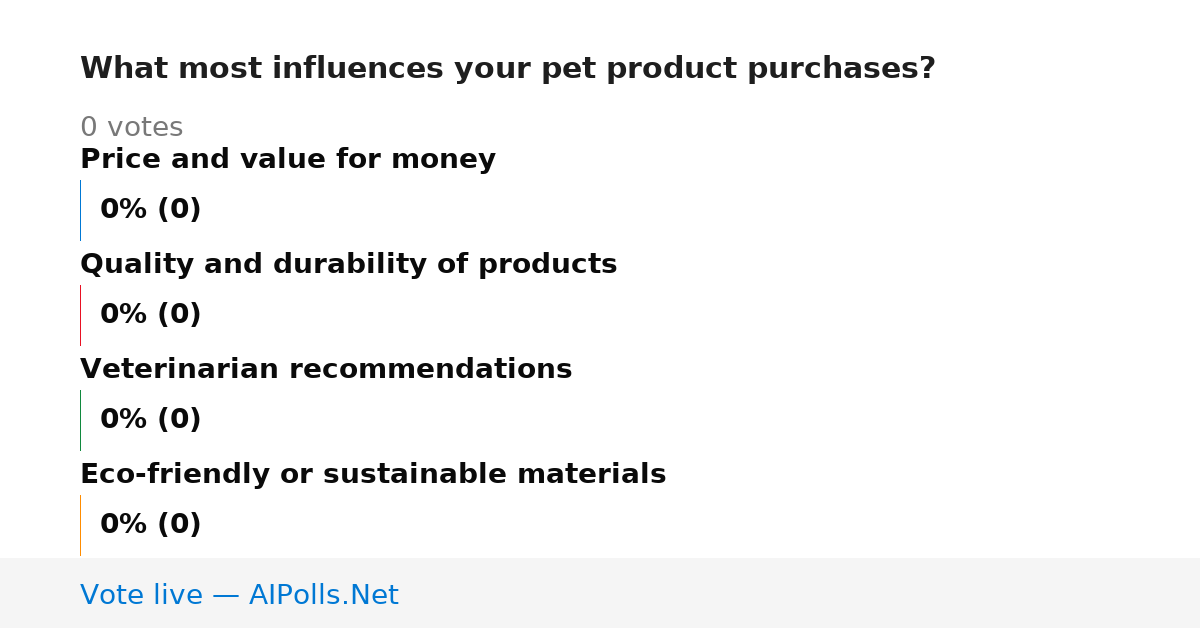The width and height of the screenshot is (1200, 628).
Task: Click the "0 votes" total count text
Action: pos(131,127)
